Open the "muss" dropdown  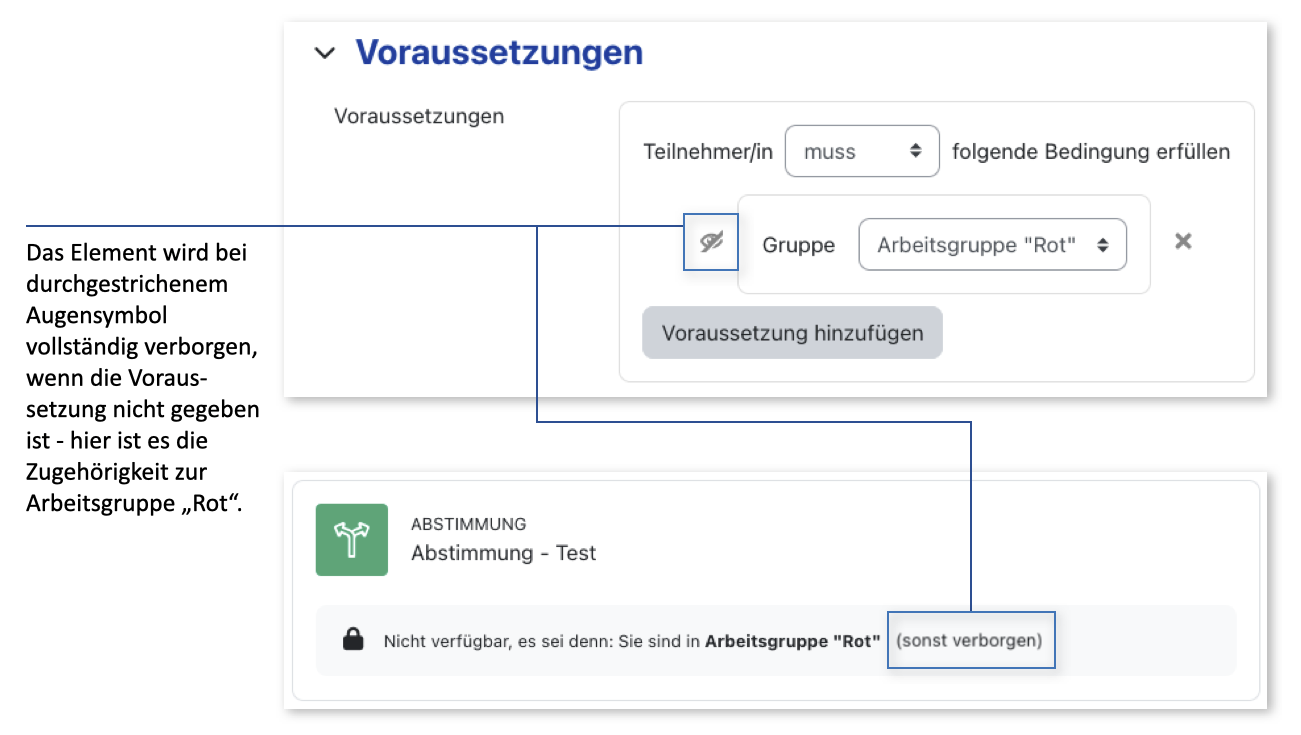click(x=861, y=151)
